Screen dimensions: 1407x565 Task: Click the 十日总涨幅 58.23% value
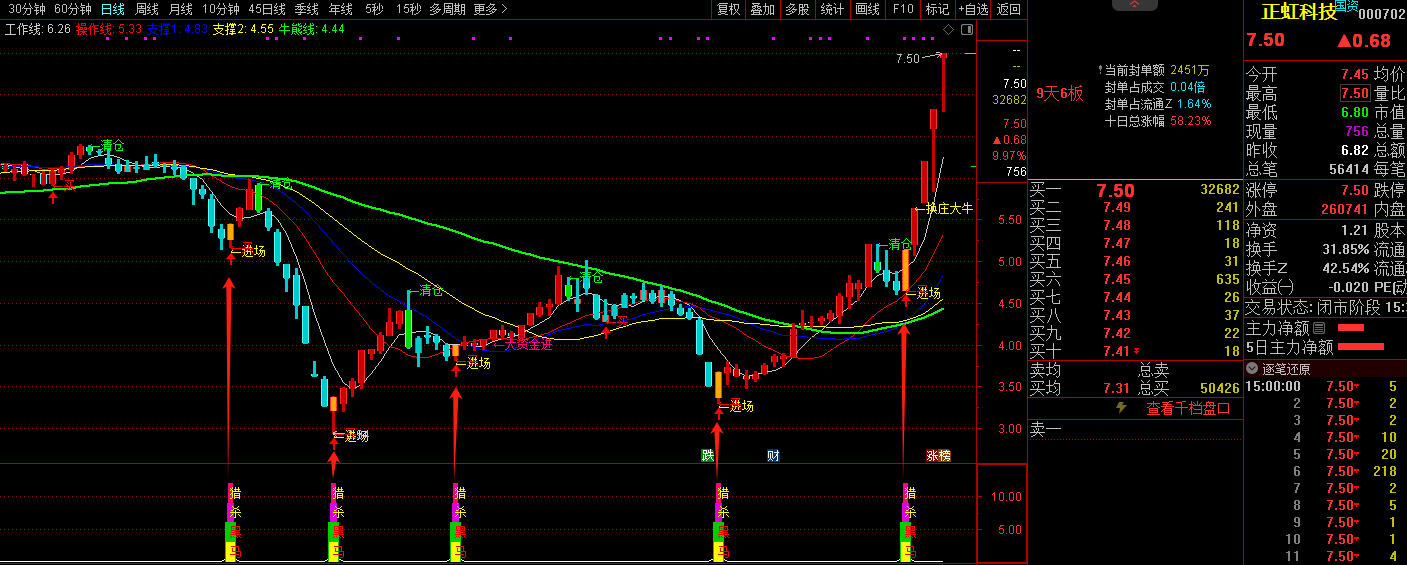point(1191,121)
